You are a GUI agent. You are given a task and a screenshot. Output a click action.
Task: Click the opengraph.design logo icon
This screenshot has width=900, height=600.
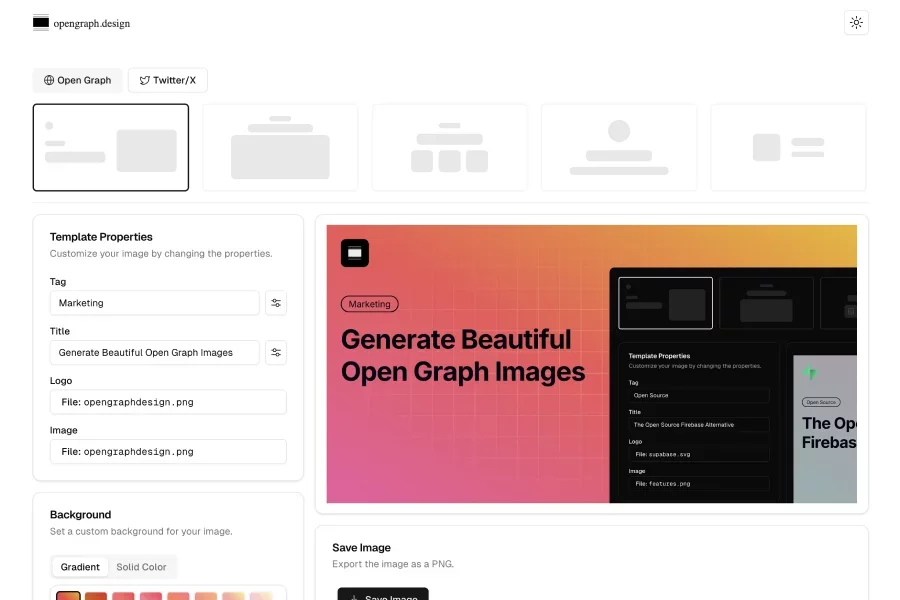40,21
